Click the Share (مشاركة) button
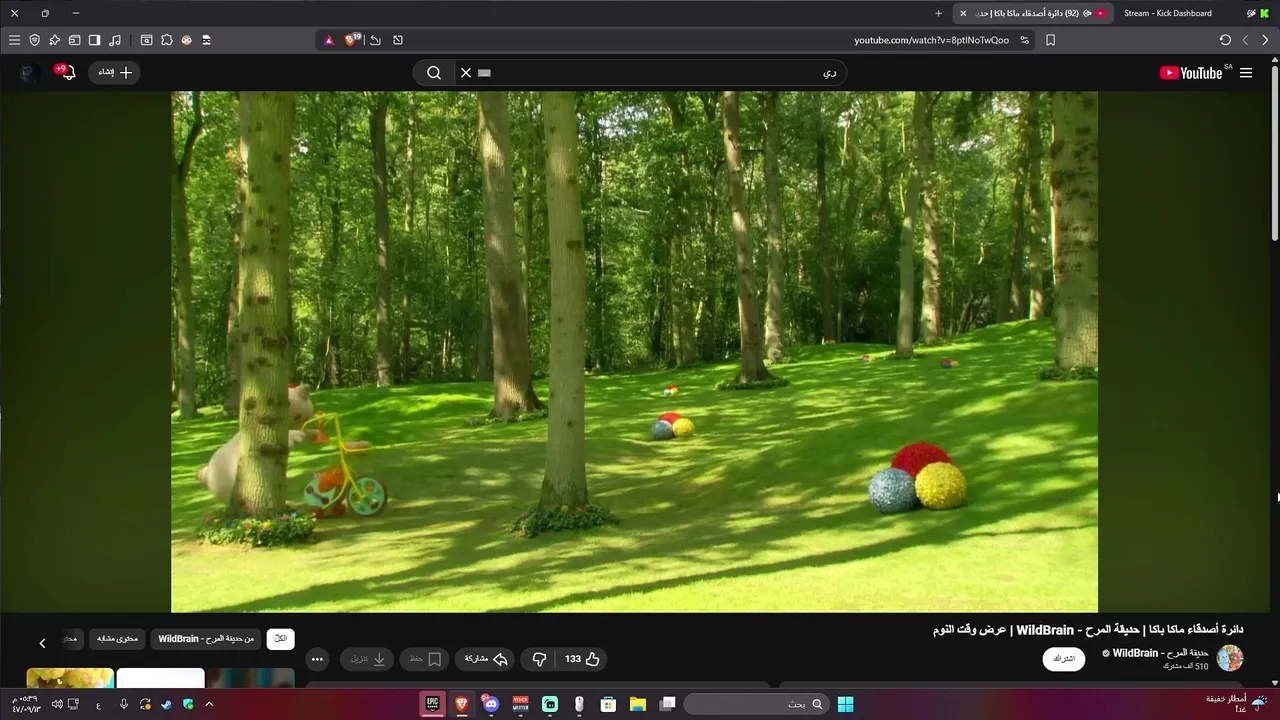 click(486, 659)
